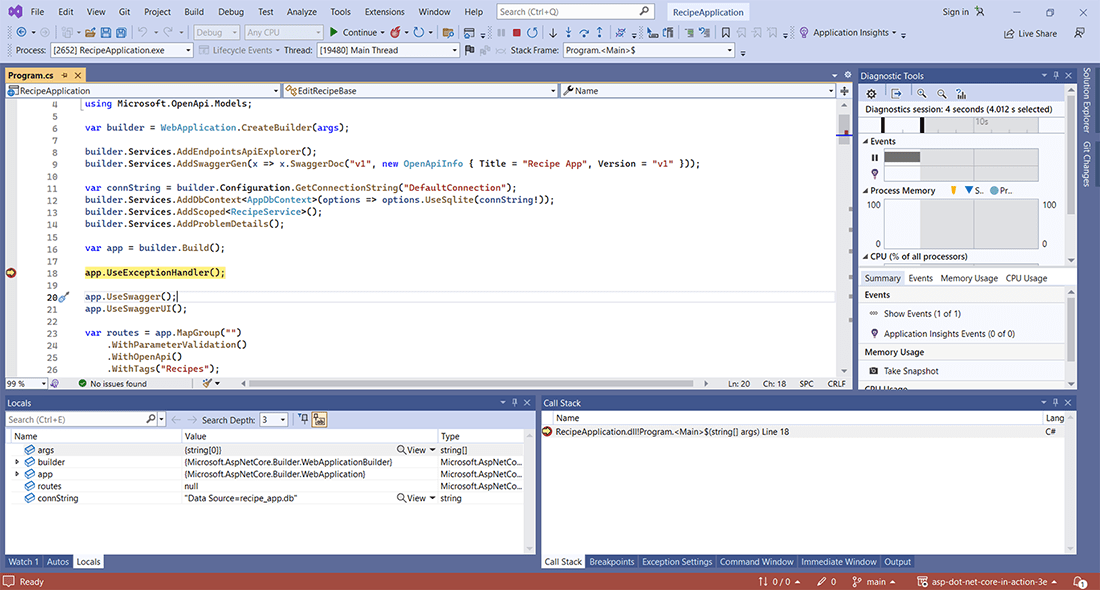This screenshot has width=1100, height=590.
Task: Click Select Tools export icon in Diagnostic Tools
Action: pyautogui.click(x=897, y=93)
